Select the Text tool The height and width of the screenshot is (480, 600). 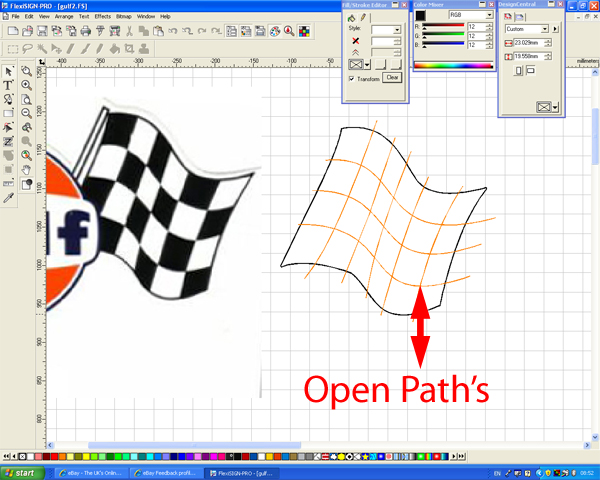click(8, 85)
